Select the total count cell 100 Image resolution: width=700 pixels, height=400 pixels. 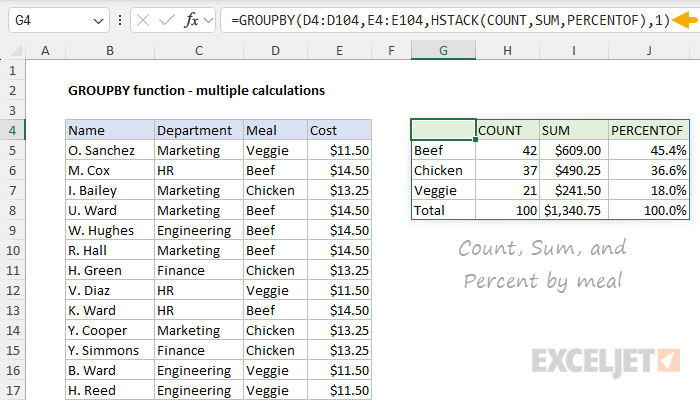[x=508, y=210]
